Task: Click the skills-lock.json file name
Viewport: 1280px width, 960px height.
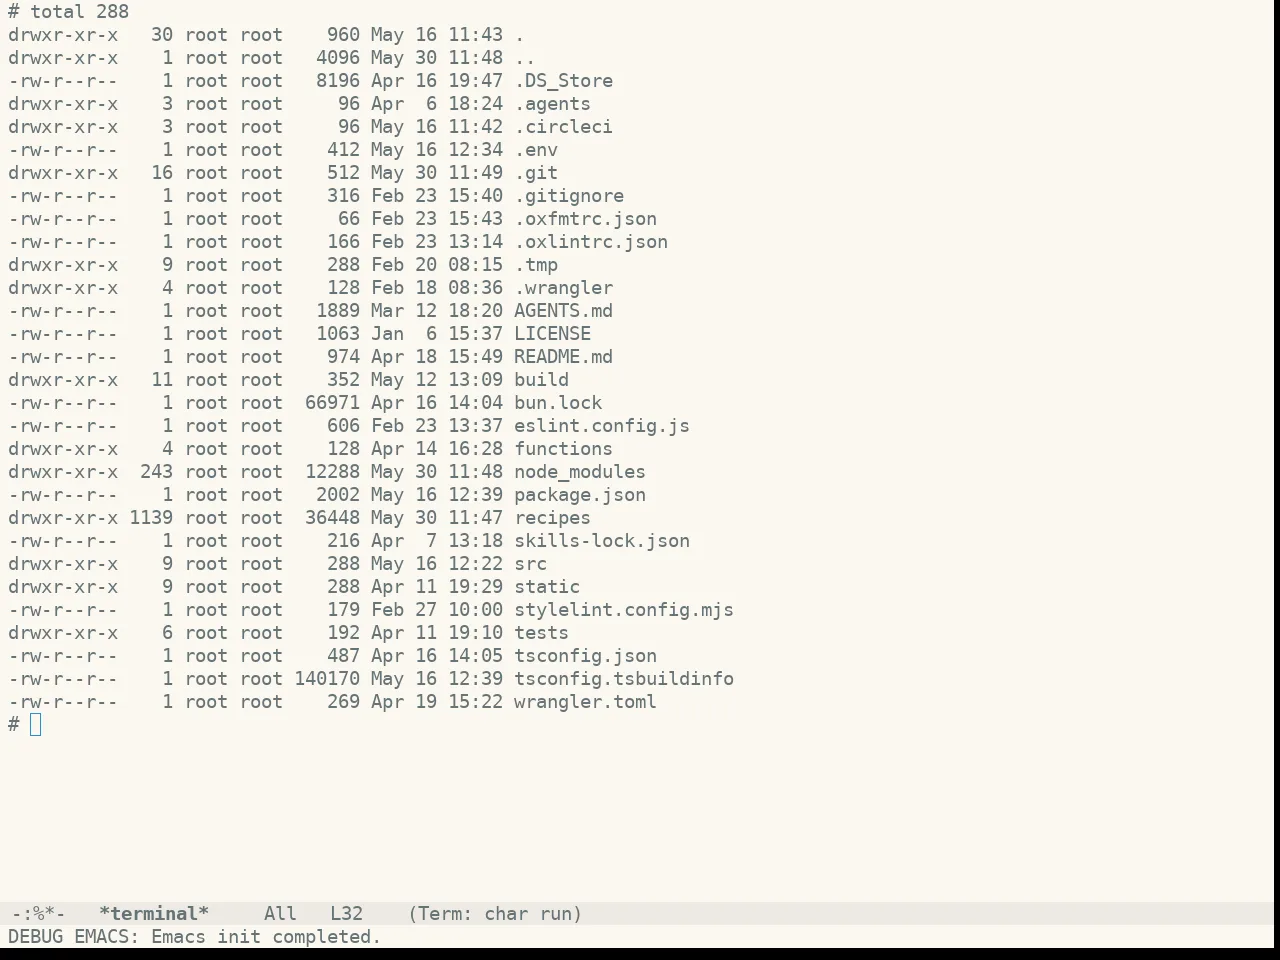Action: click(x=602, y=541)
